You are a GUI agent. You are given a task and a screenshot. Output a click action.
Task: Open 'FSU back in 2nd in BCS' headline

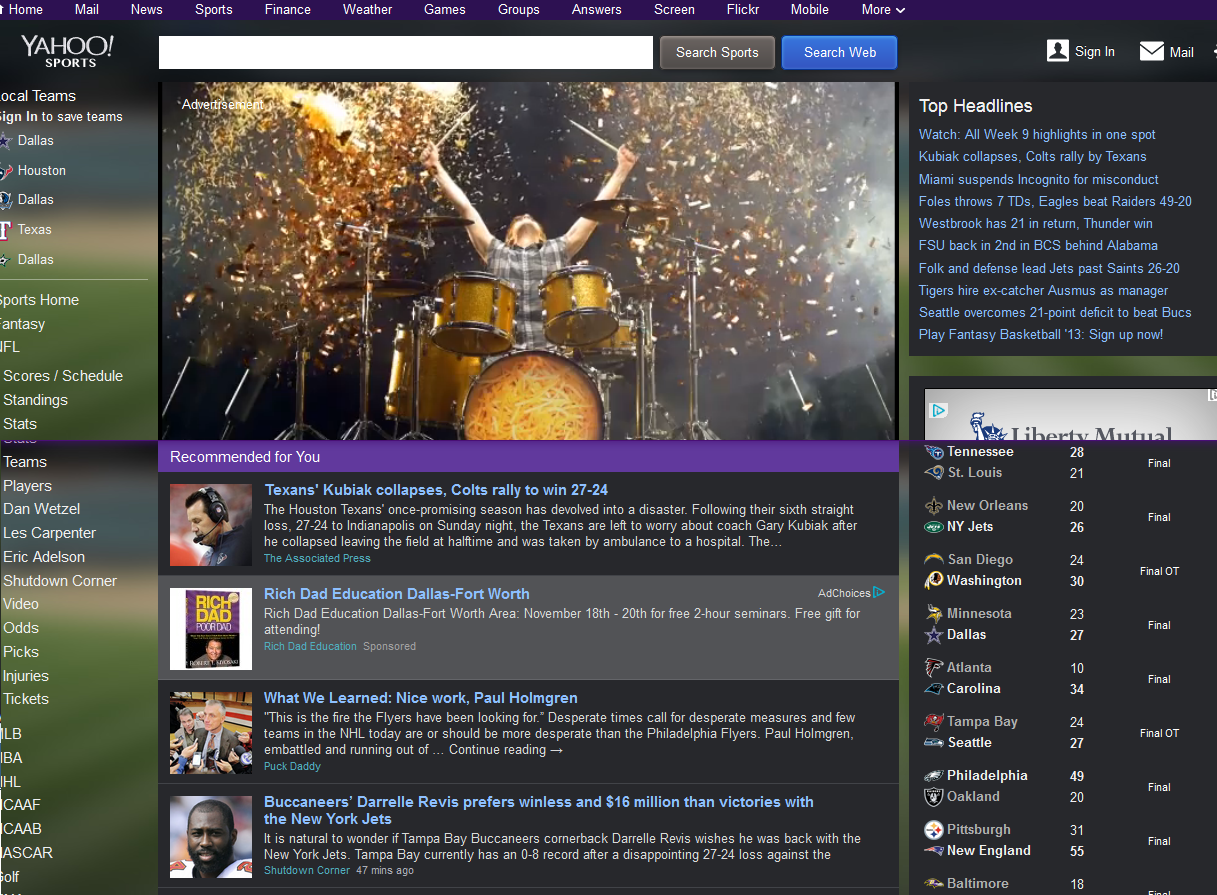(x=1038, y=245)
